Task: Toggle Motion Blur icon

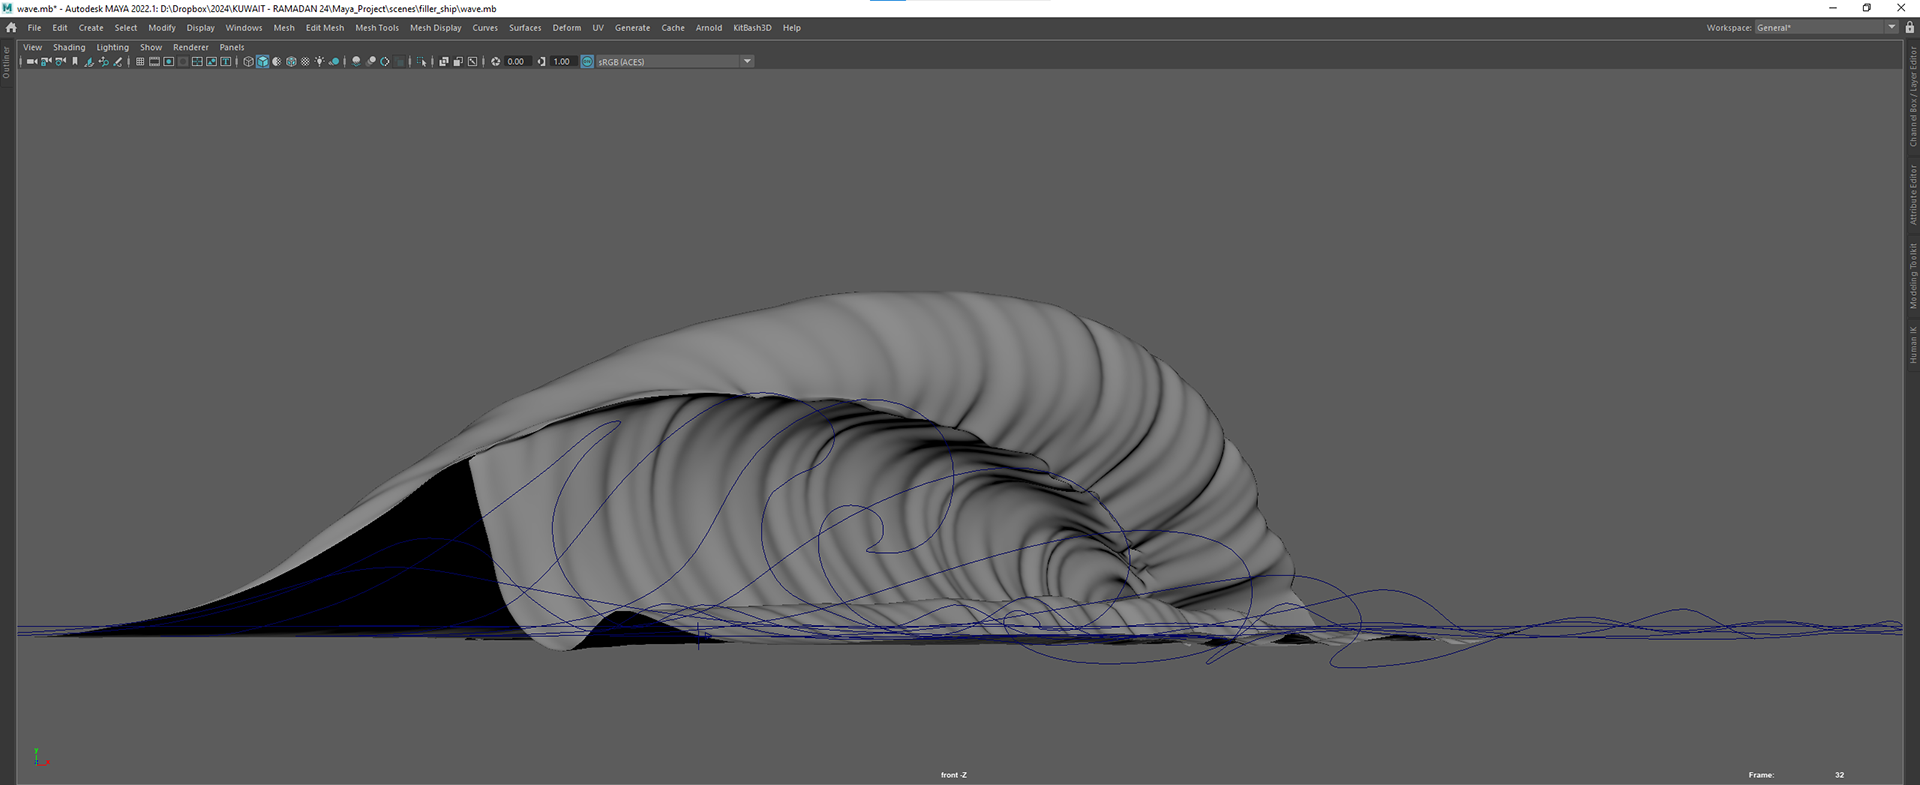Action: pyautogui.click(x=370, y=62)
